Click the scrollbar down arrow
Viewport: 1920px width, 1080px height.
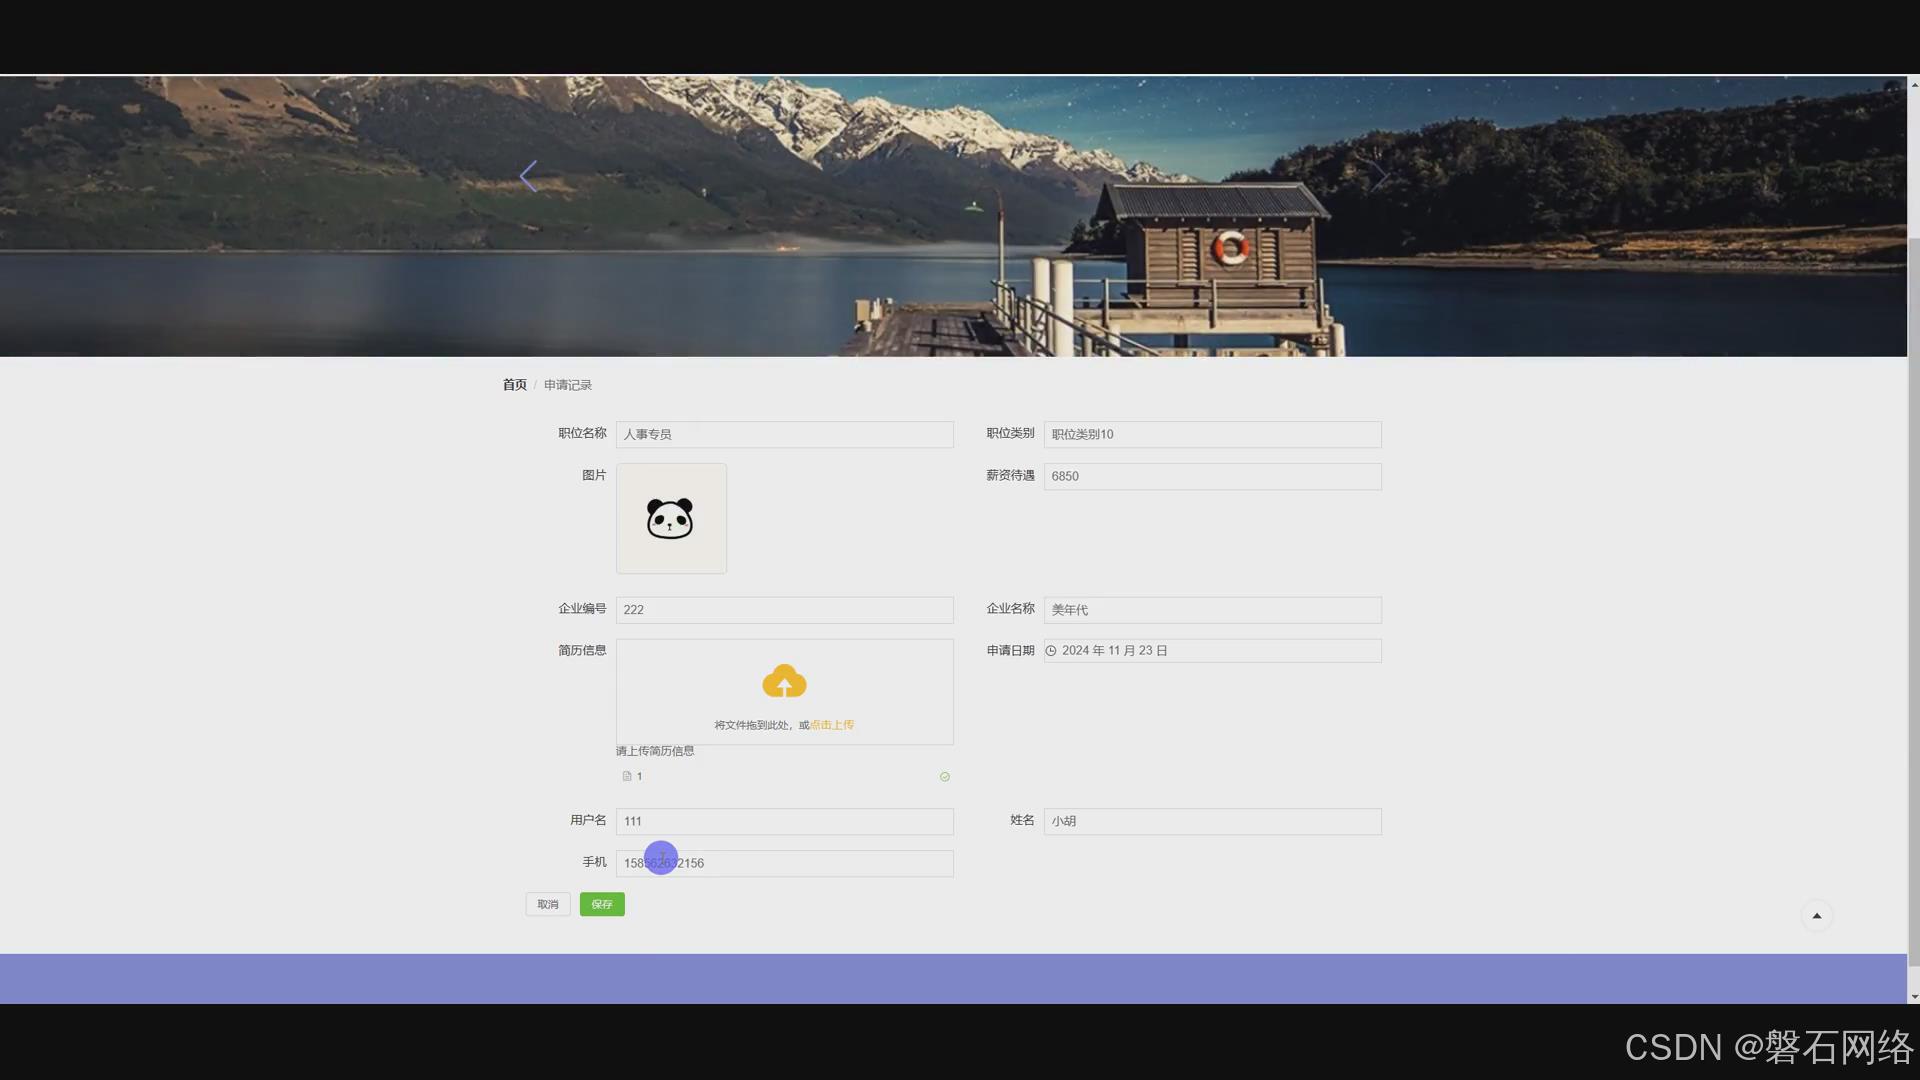1914,996
